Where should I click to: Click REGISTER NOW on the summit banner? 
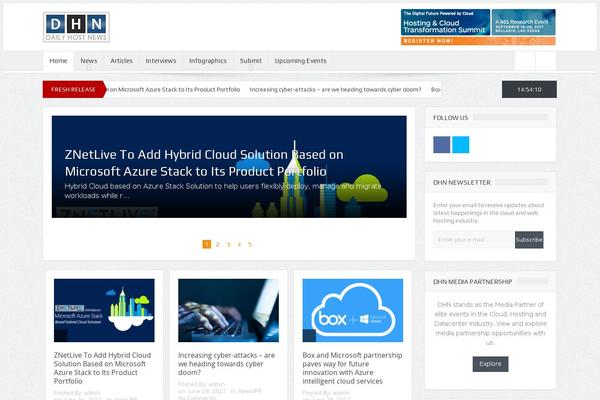(478, 41)
